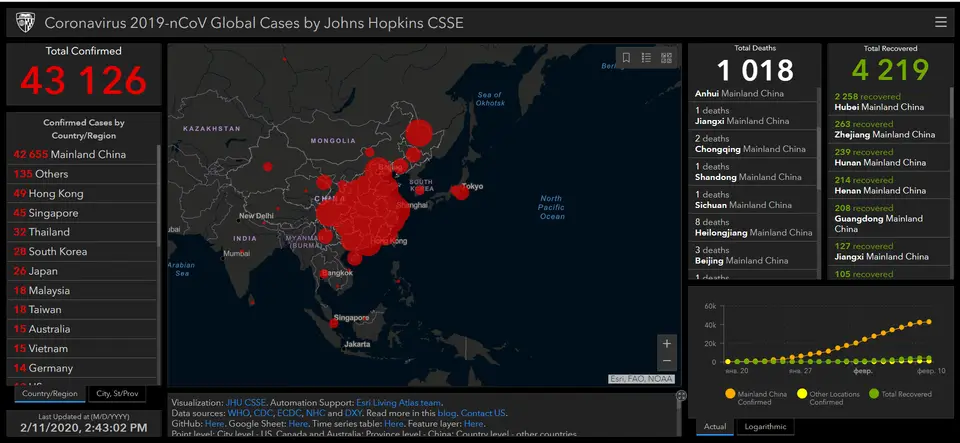Click Hunan 239 recovered entry
Image resolution: width=960 pixels, height=443 pixels.
click(891, 157)
